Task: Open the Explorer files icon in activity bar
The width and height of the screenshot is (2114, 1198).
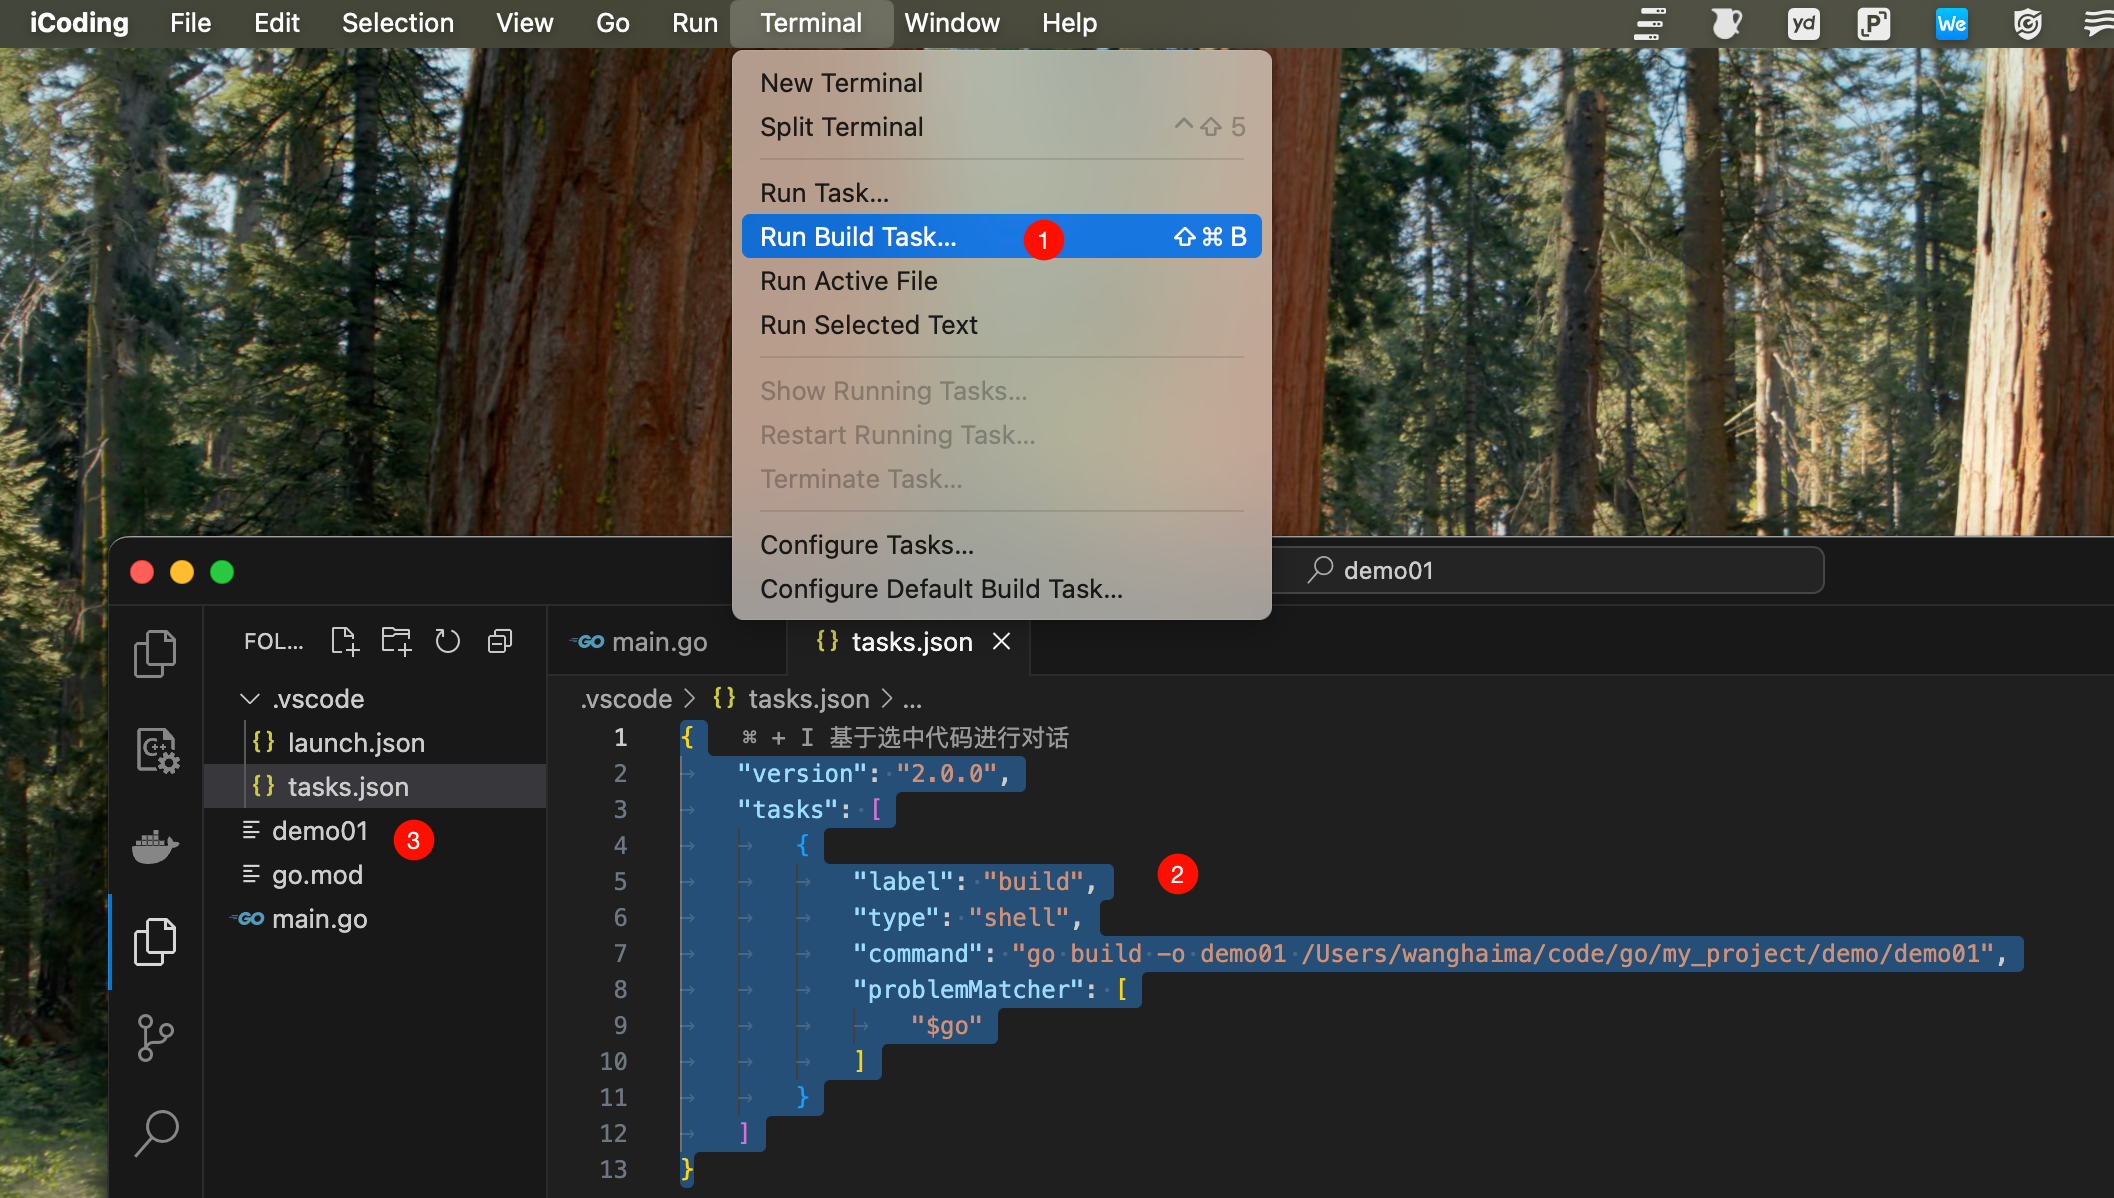Action: (x=155, y=654)
